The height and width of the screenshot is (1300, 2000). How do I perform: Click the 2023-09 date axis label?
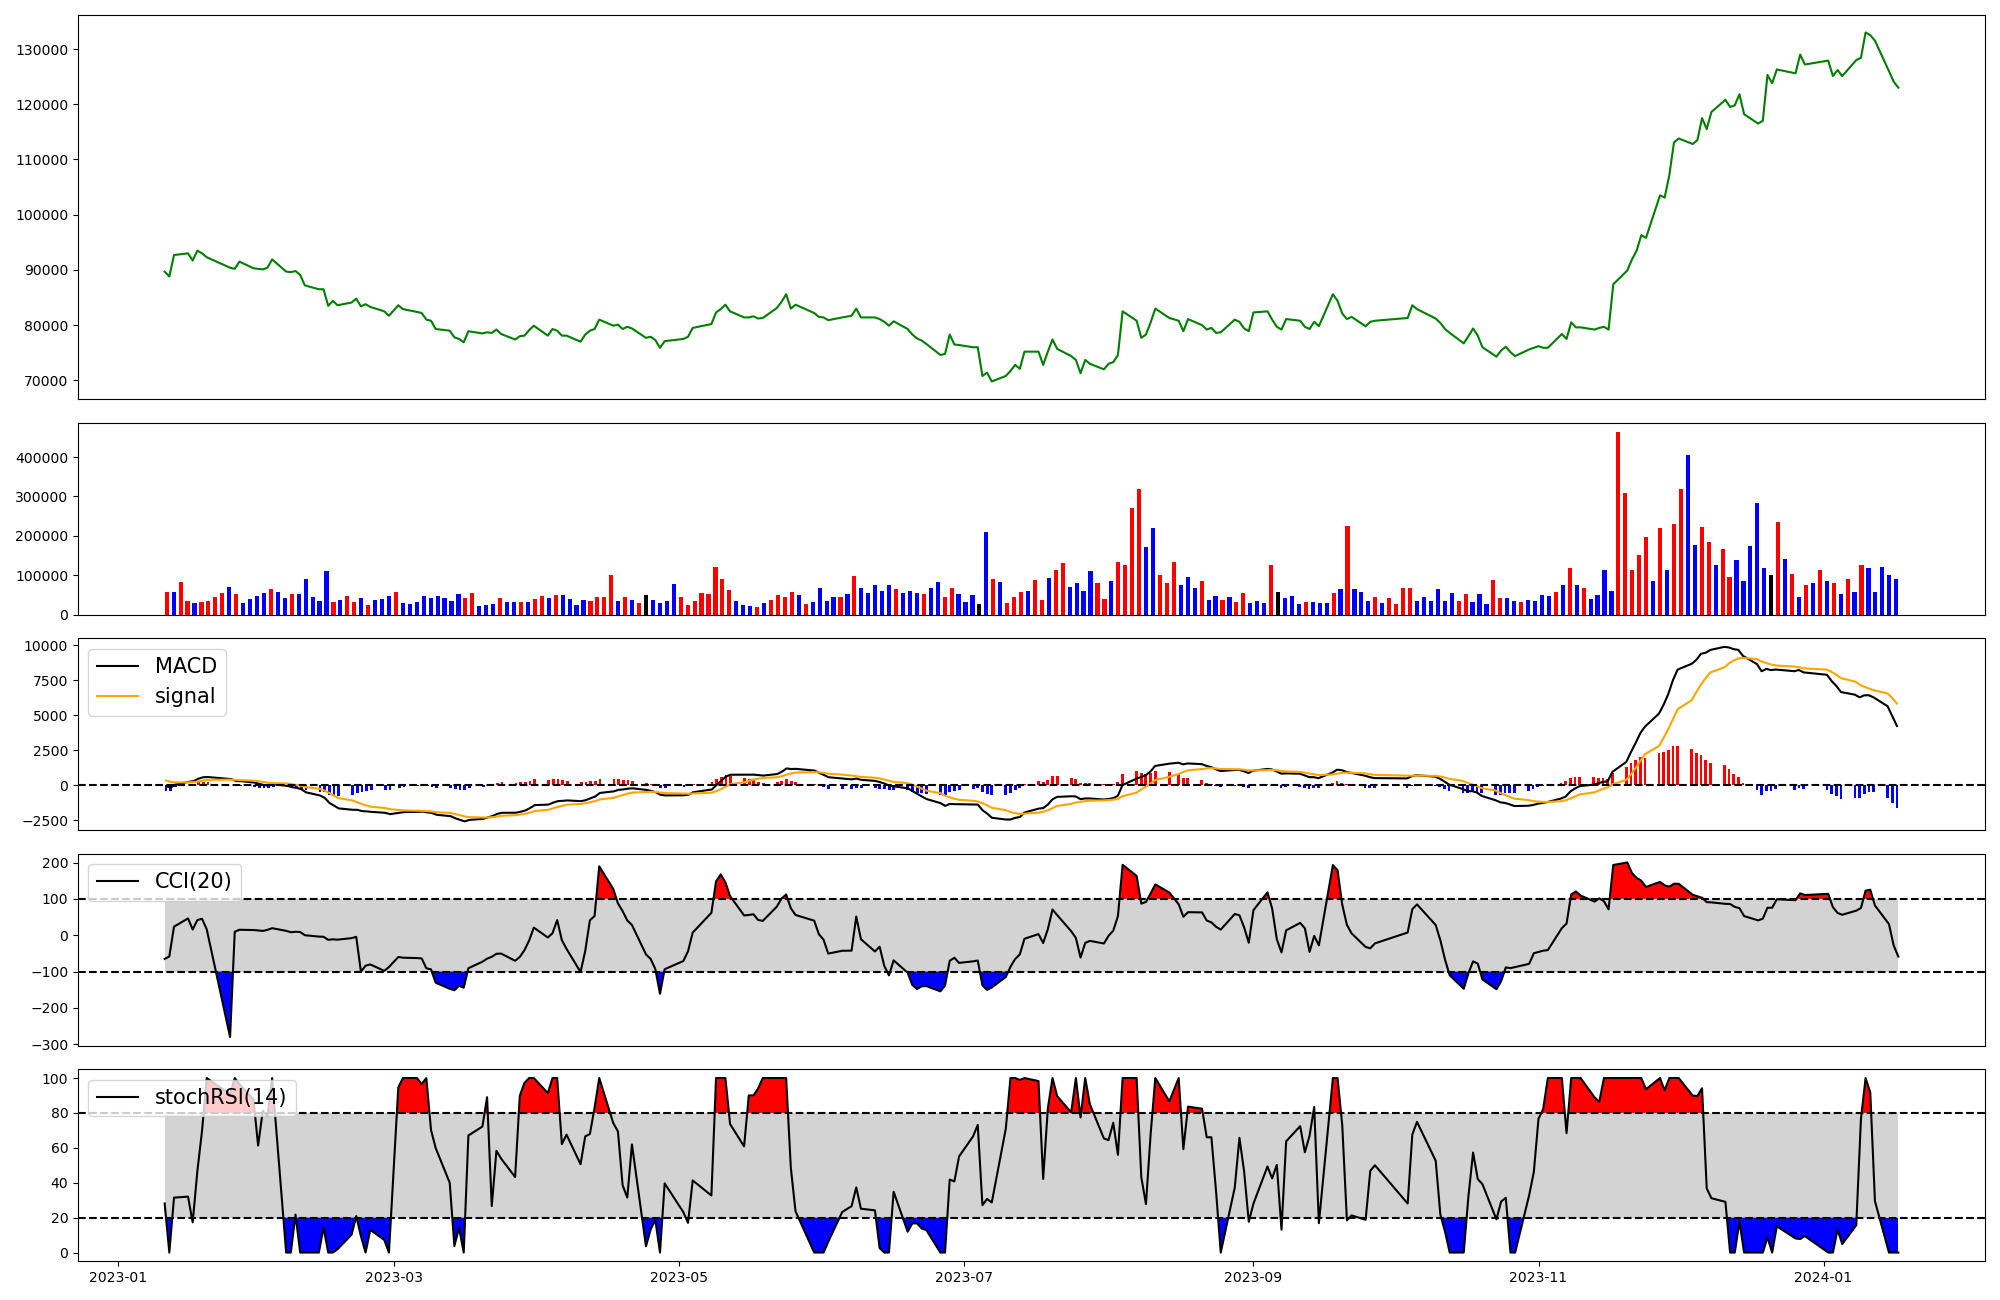(1253, 1277)
